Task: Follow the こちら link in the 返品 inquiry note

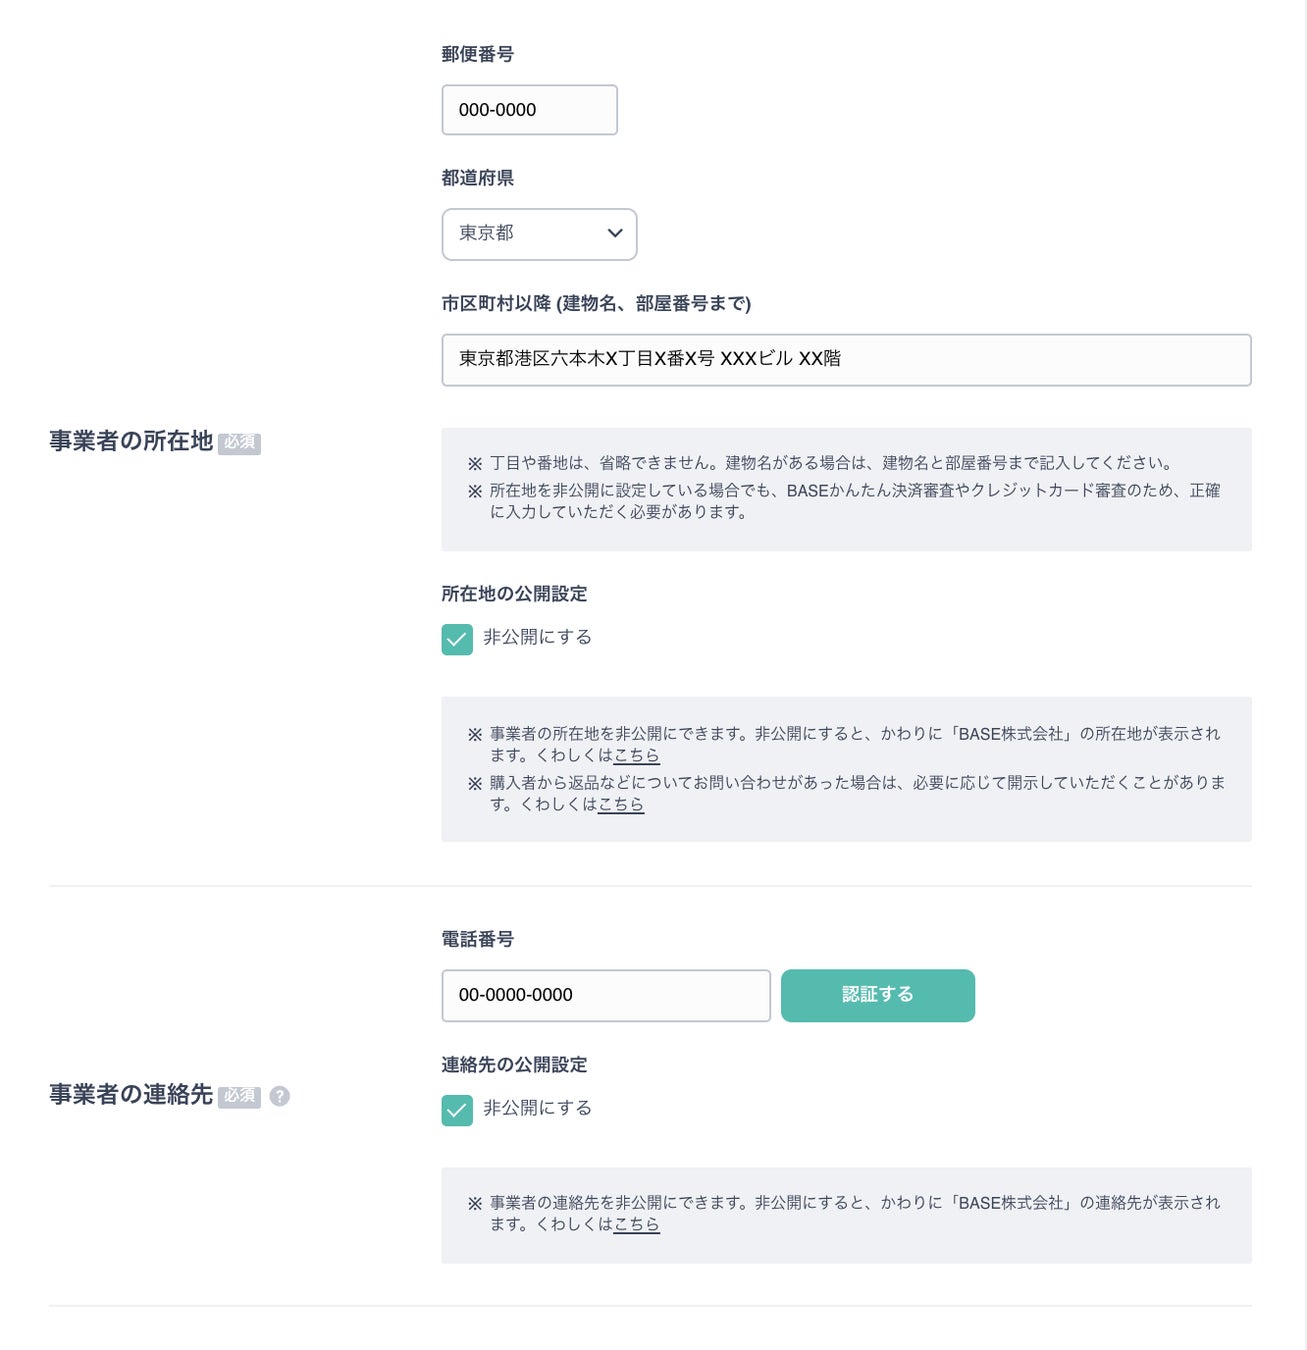Action: coord(620,805)
